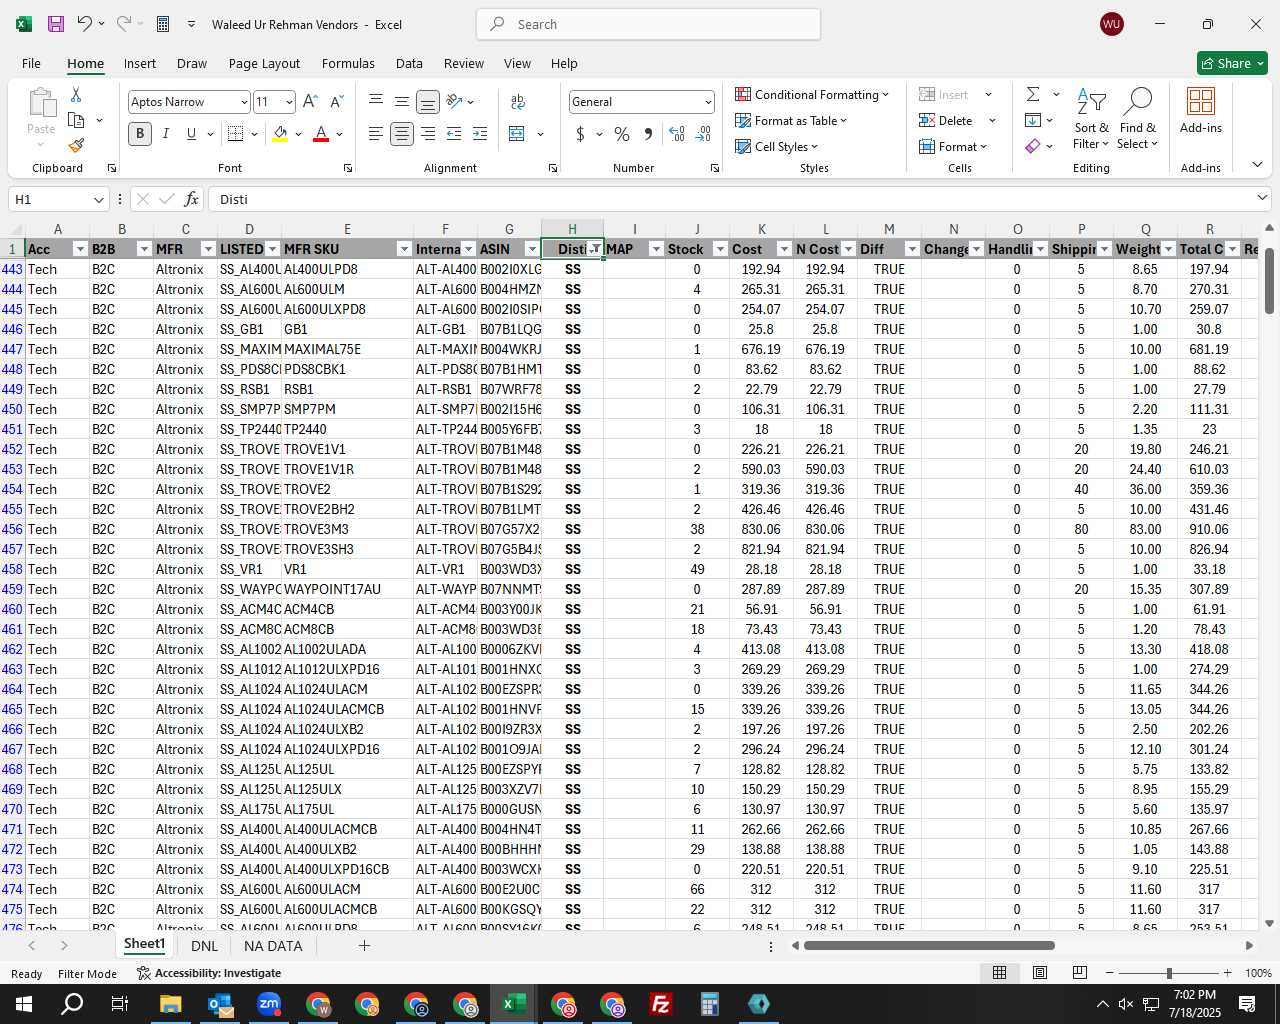Screen dimensions: 1280x1024
Task: Open the Number Format dropdown
Action: tap(708, 102)
